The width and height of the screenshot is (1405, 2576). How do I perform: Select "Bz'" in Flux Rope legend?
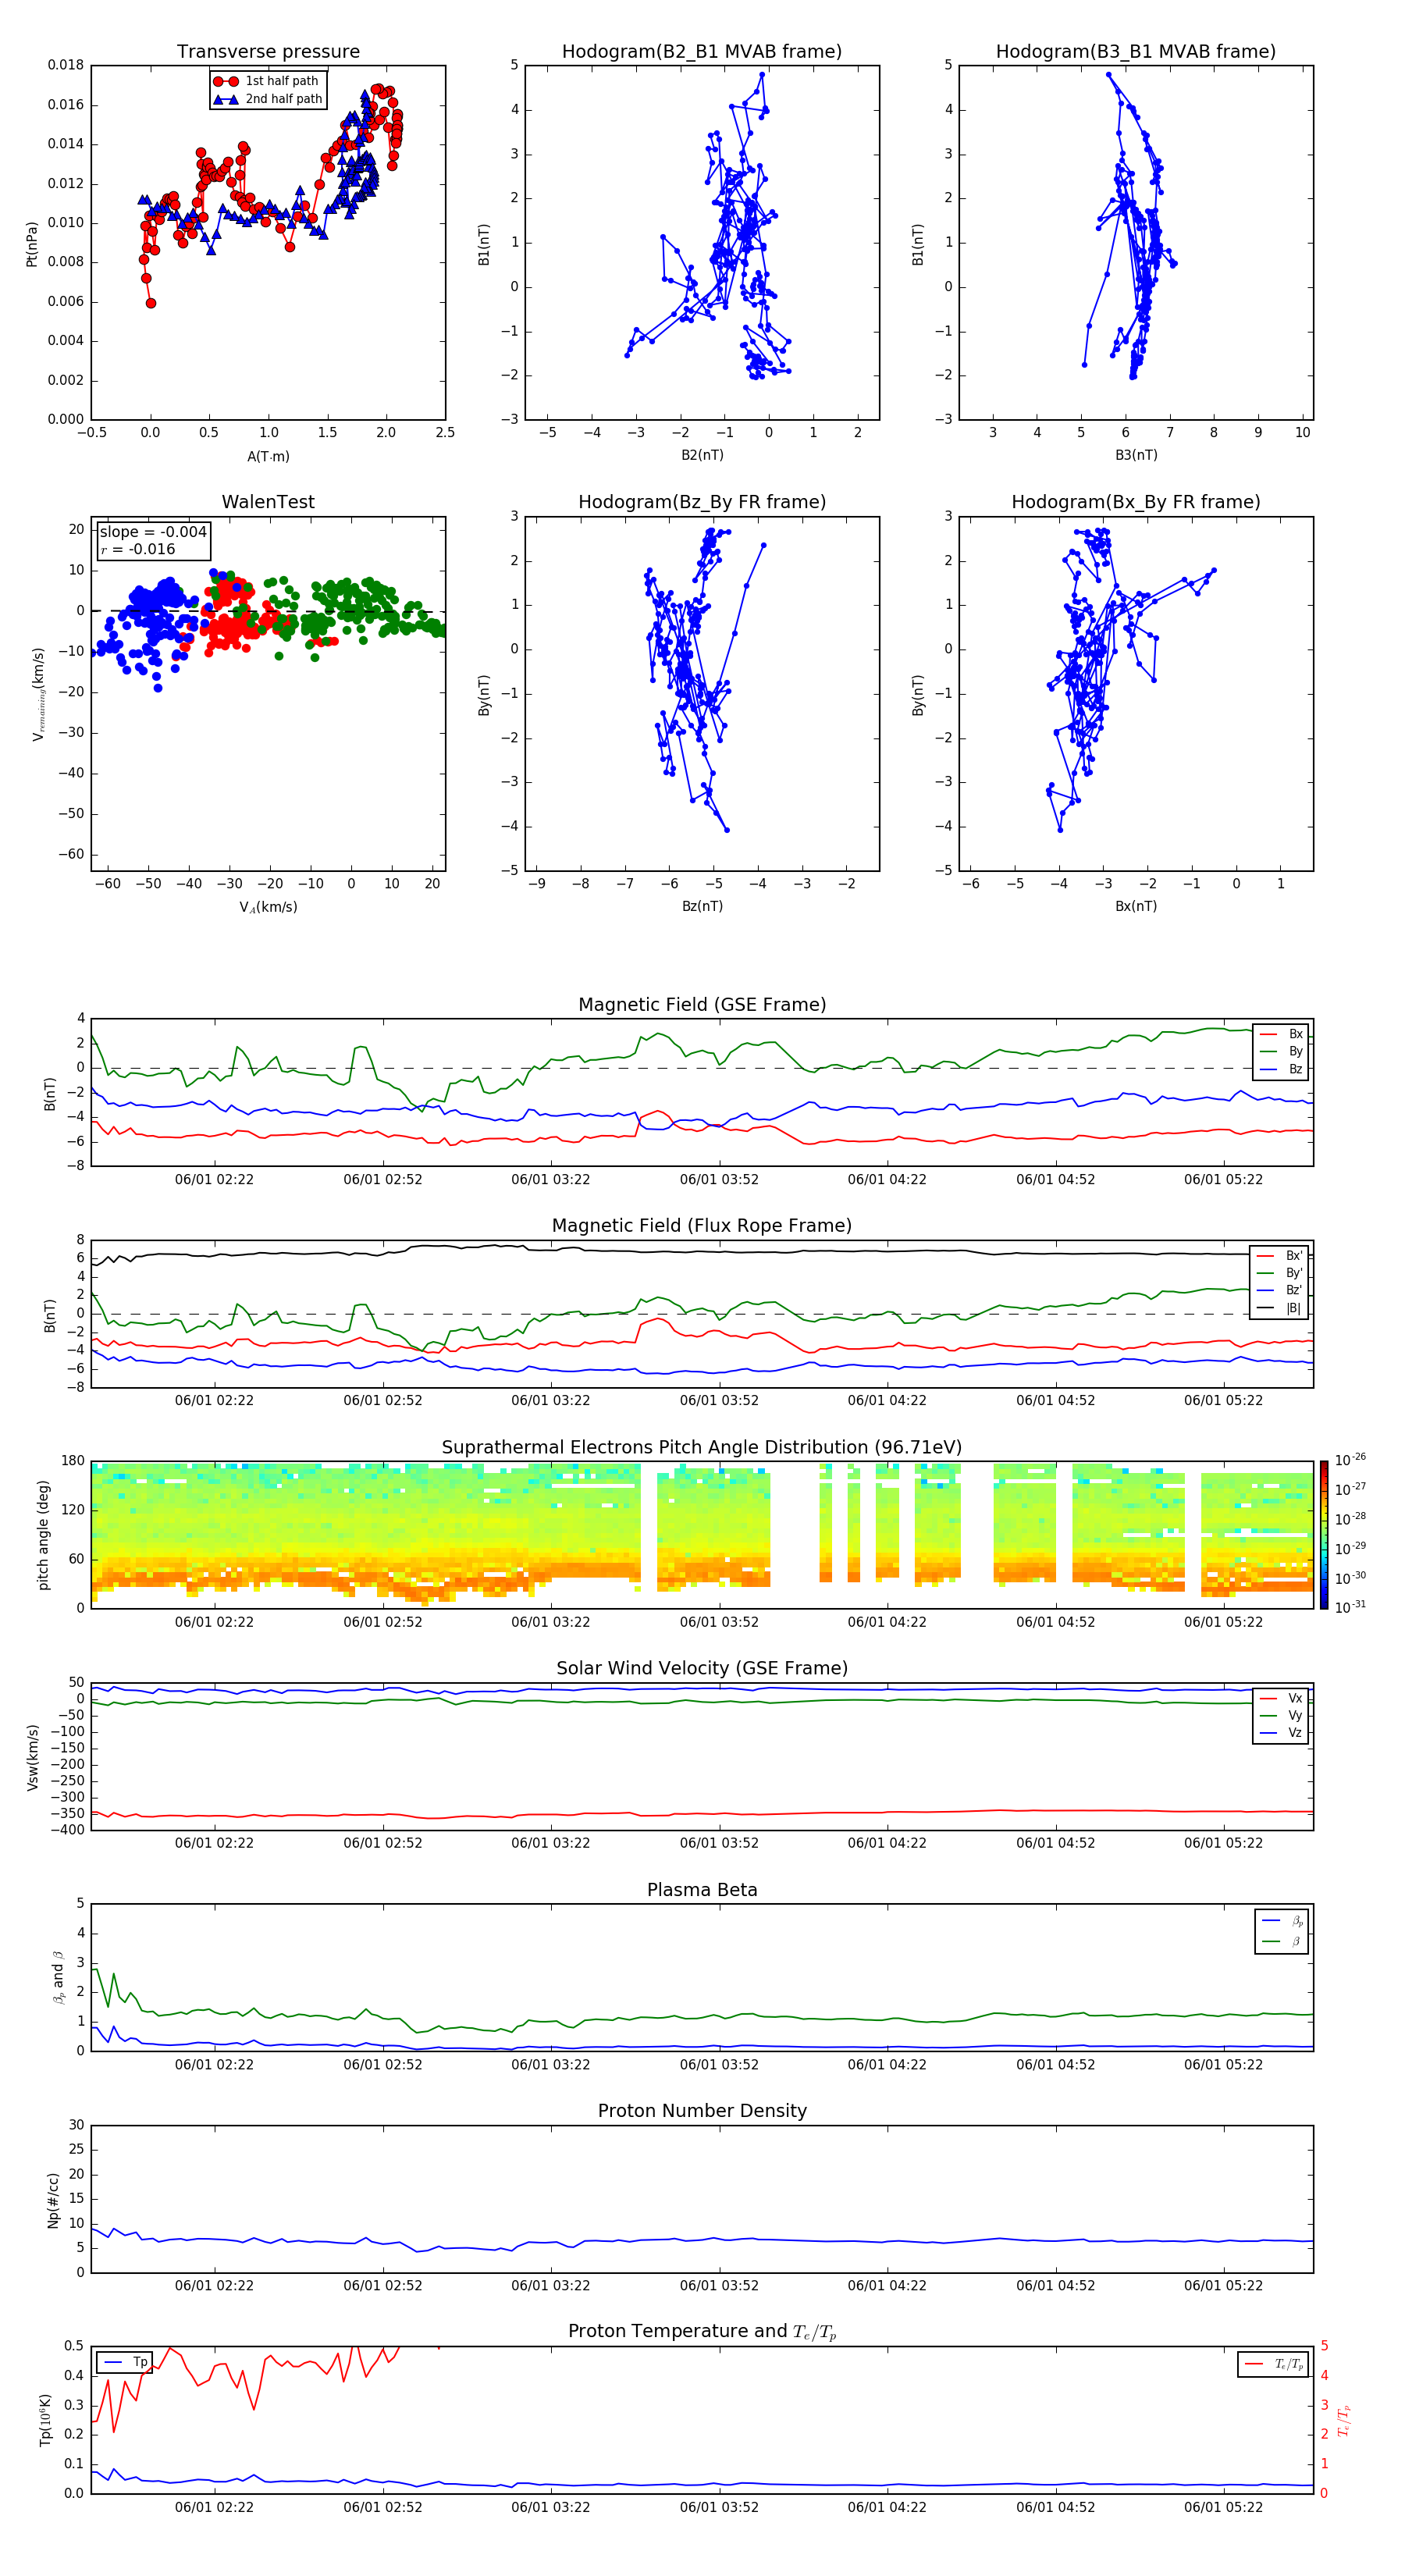tap(1280, 1290)
